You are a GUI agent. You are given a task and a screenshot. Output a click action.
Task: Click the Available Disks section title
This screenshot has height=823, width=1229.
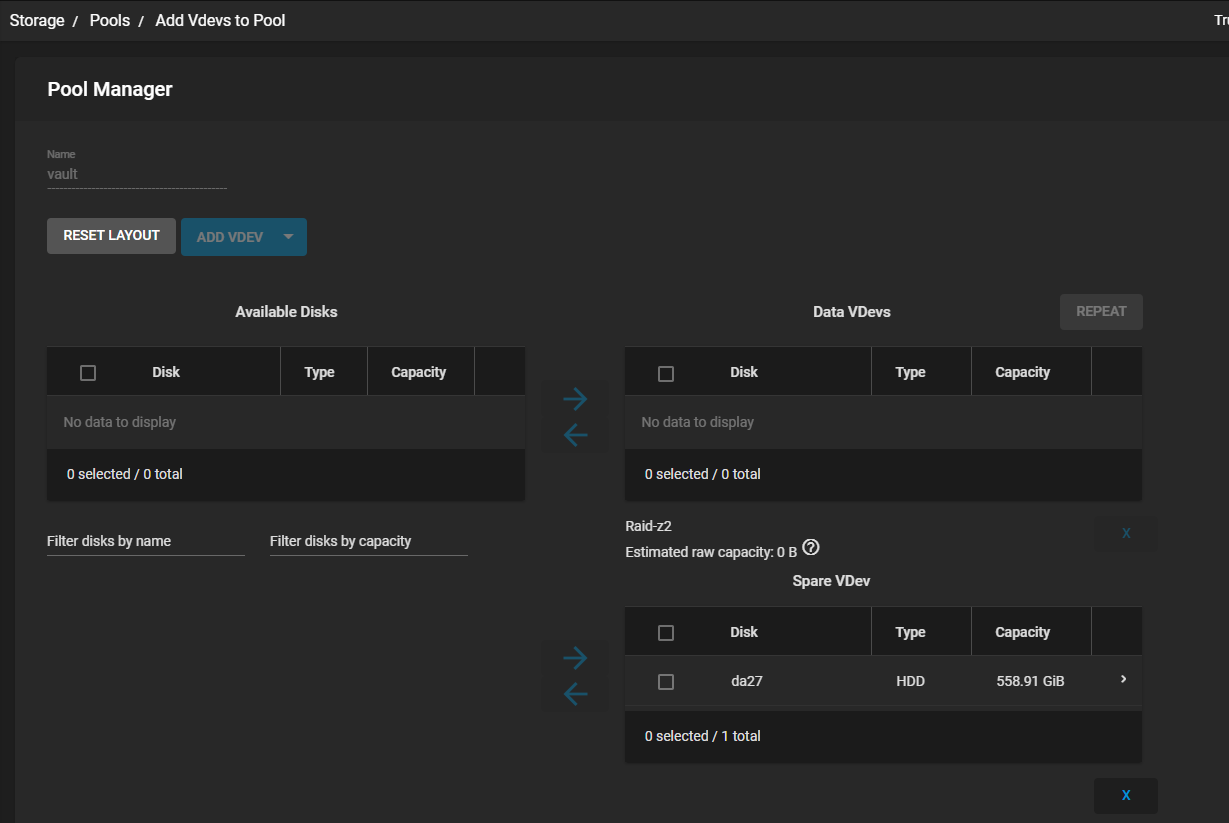[286, 312]
